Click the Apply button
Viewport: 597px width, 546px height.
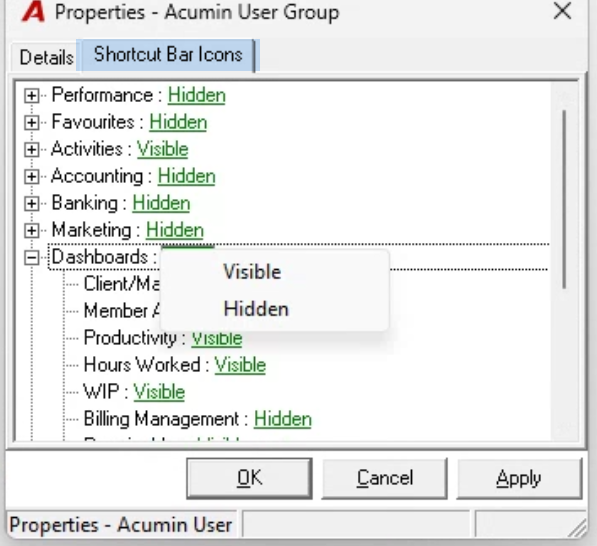[x=519, y=478]
